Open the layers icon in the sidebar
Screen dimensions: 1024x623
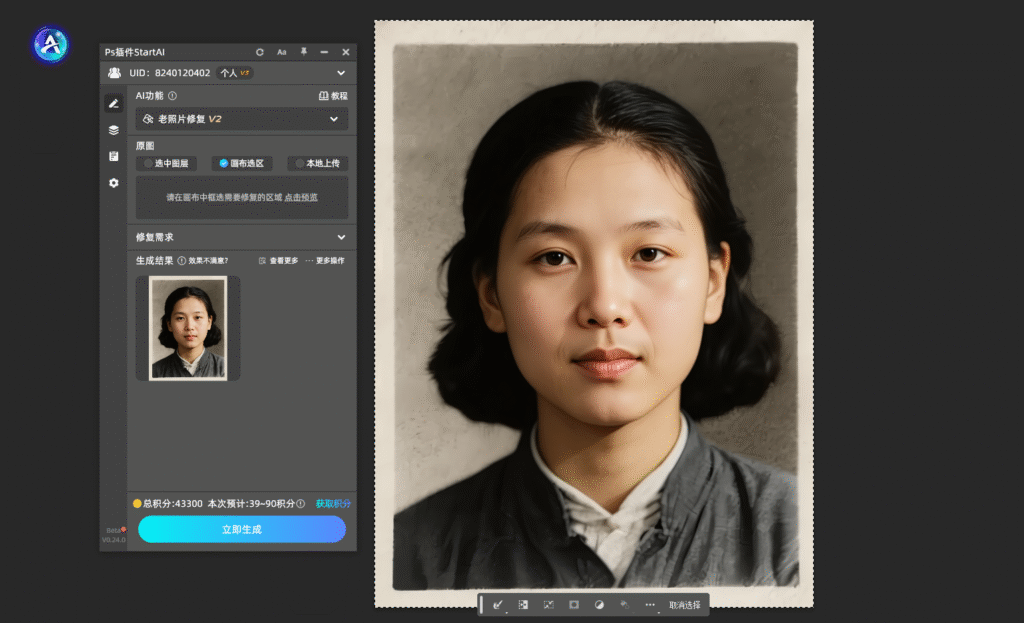pos(114,130)
